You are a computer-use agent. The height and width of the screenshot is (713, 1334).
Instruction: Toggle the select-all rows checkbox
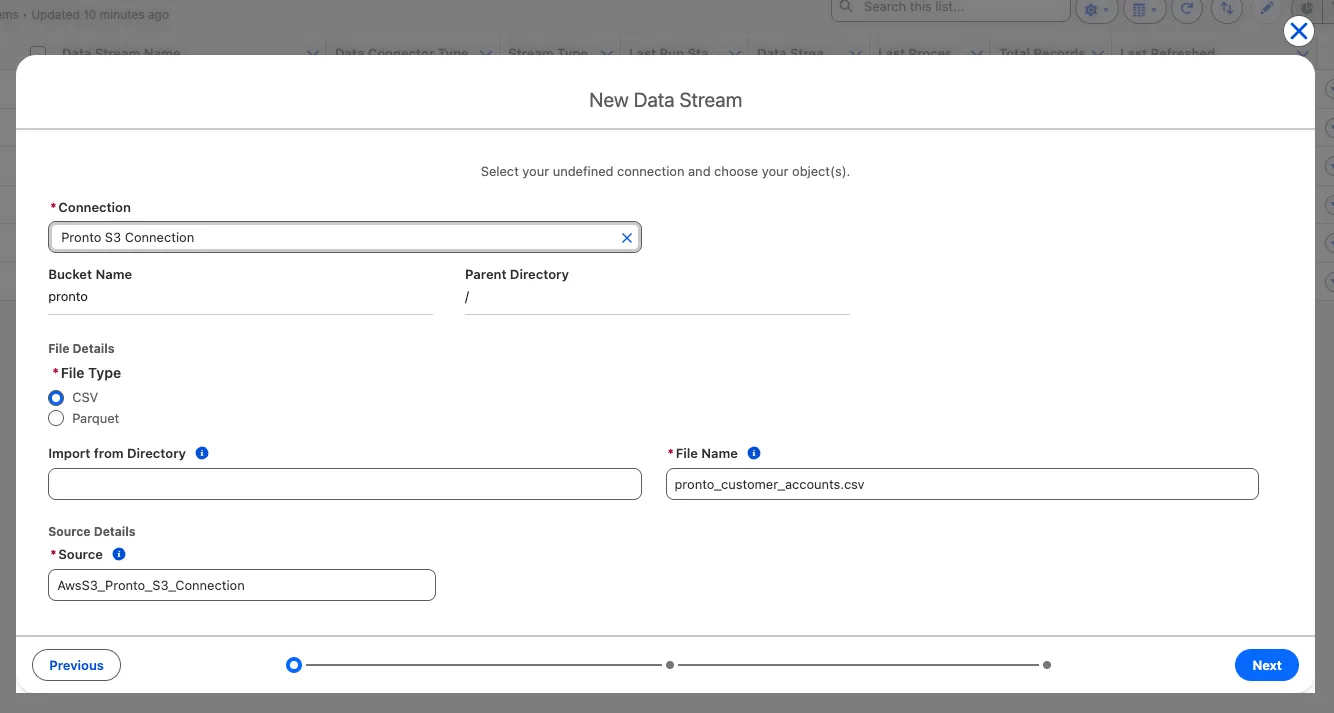pyautogui.click(x=38, y=52)
